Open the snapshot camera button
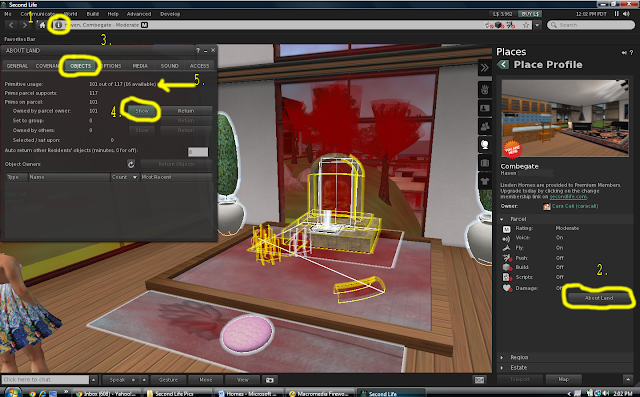640x397 pixels. click(269, 380)
